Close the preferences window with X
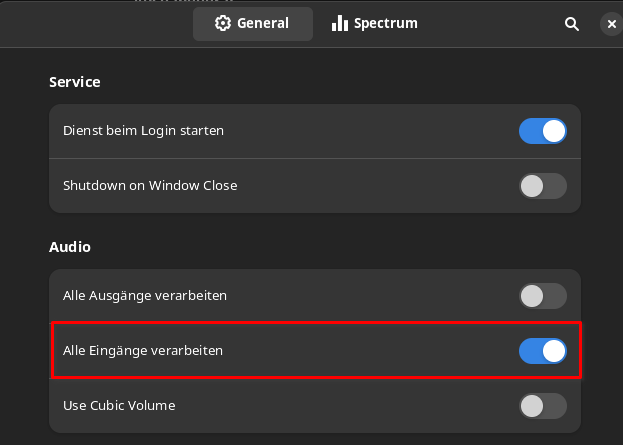The height and width of the screenshot is (445, 623). tap(612, 23)
